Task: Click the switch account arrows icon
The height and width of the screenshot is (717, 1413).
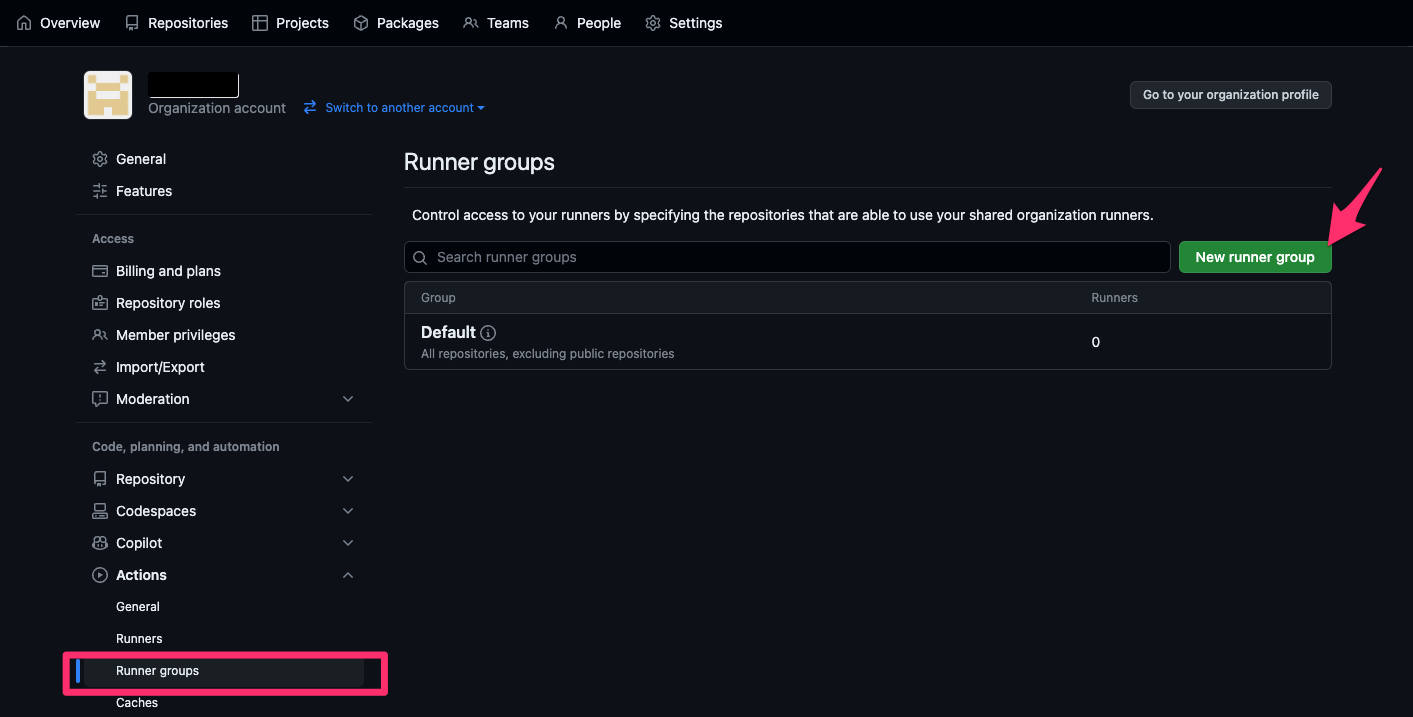Action: tap(310, 107)
